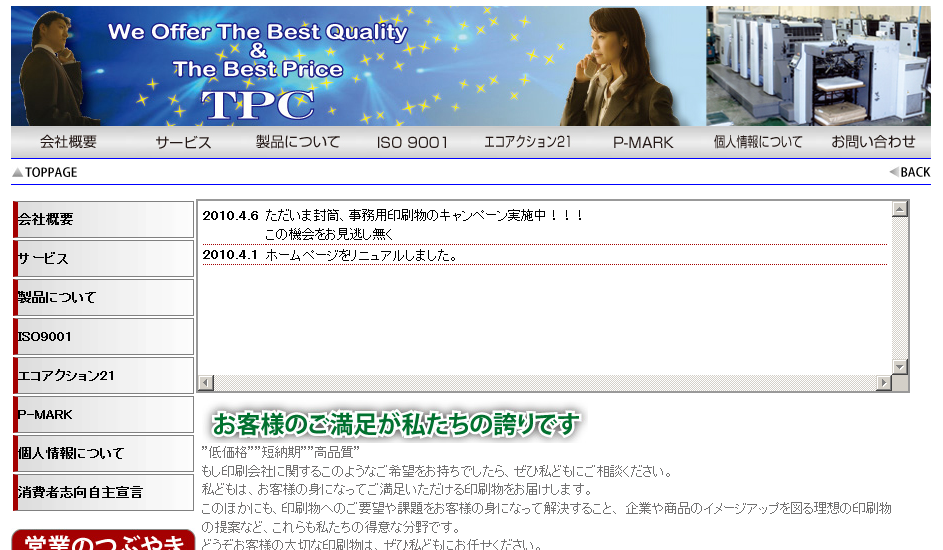
Task: Open 消費者志向自主宣言 in the sidebar
Action: 103,492
